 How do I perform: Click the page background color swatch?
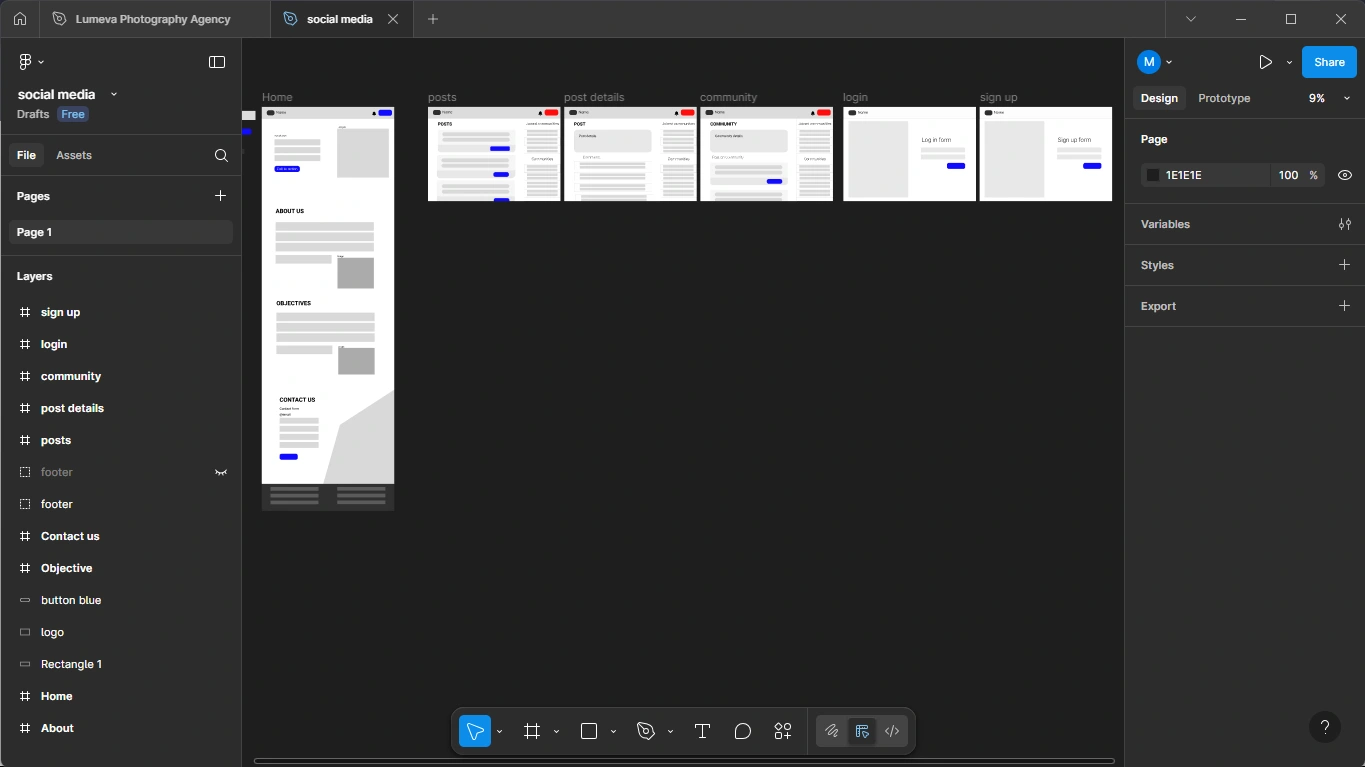(1153, 175)
